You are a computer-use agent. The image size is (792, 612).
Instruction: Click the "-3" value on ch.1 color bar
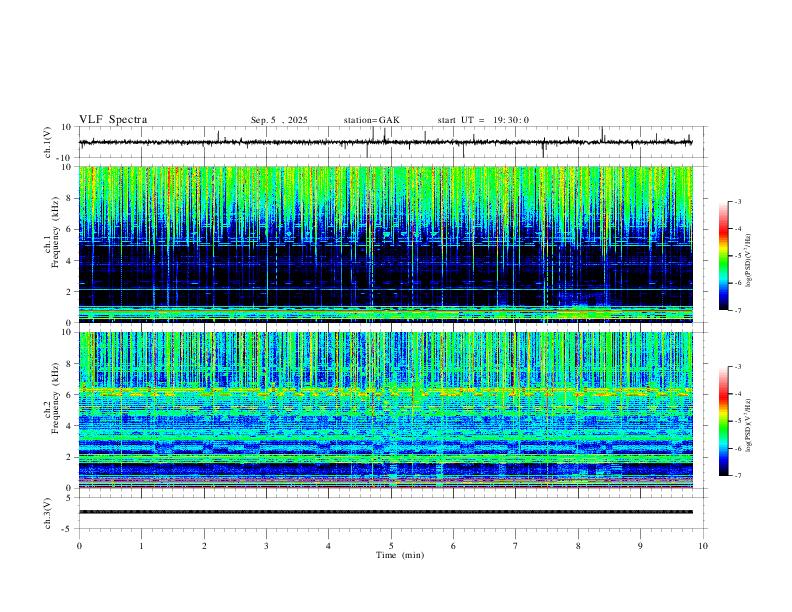pos(737,201)
